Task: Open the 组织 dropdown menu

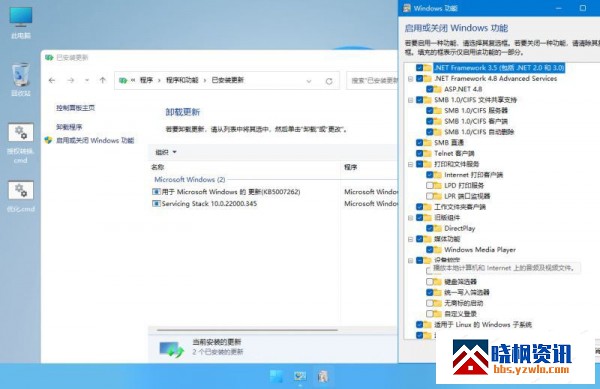Action: coord(166,152)
